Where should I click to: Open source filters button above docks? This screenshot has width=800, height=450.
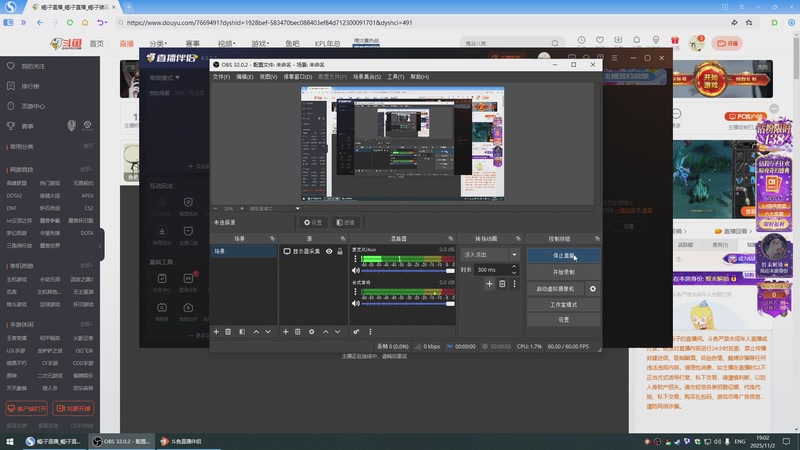coord(345,222)
